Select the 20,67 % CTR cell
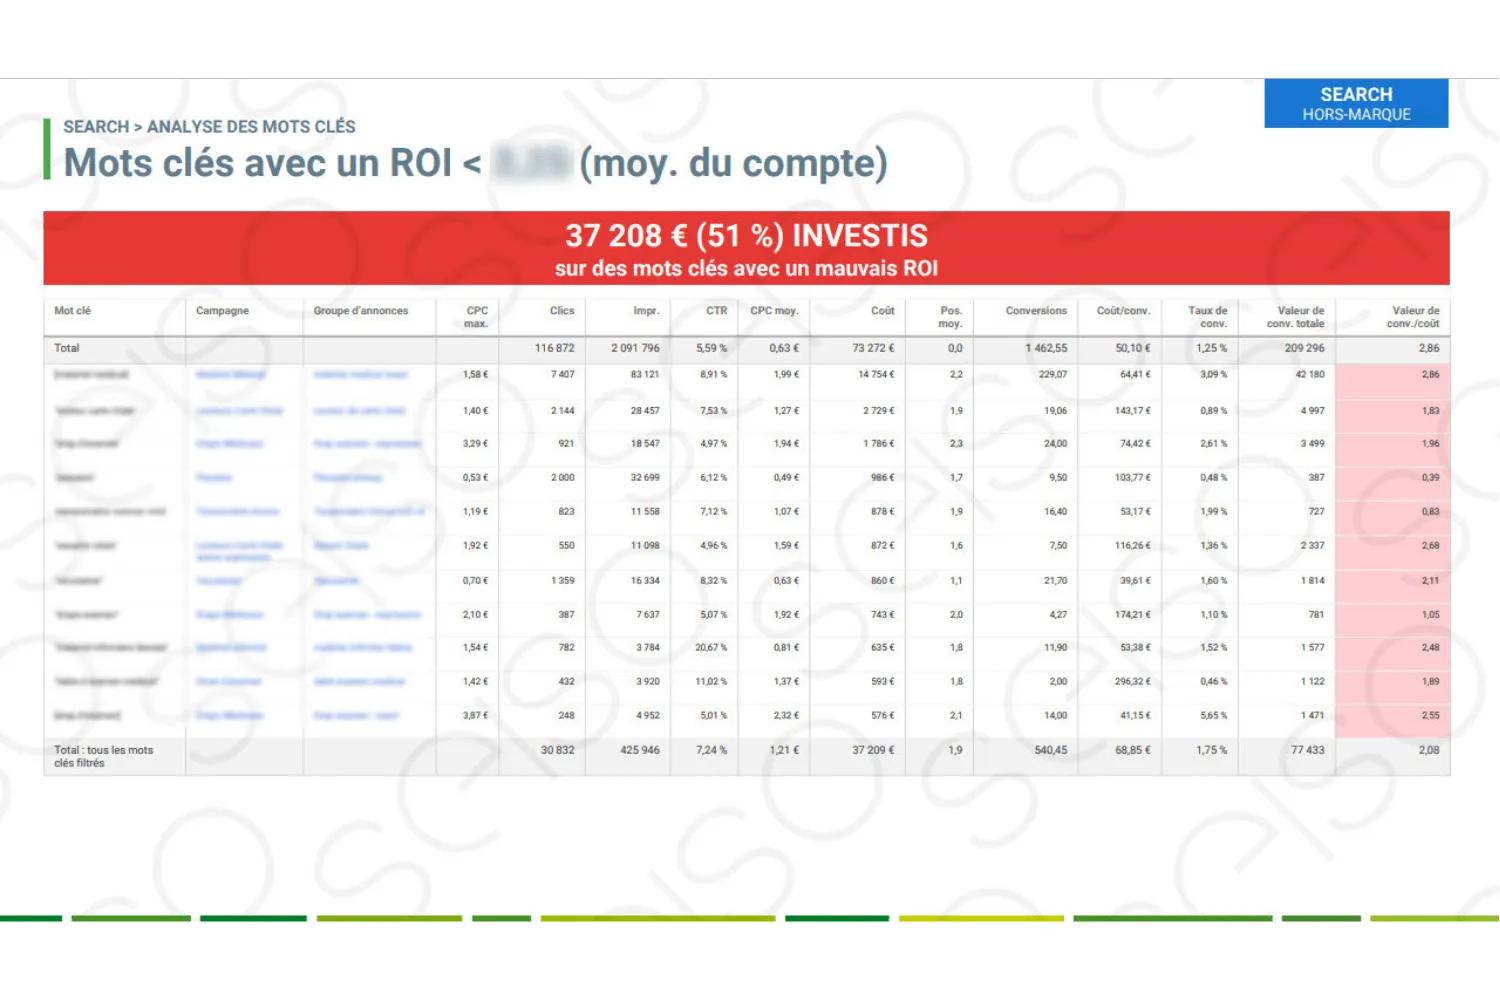This screenshot has width=1500, height=1000. [712, 648]
